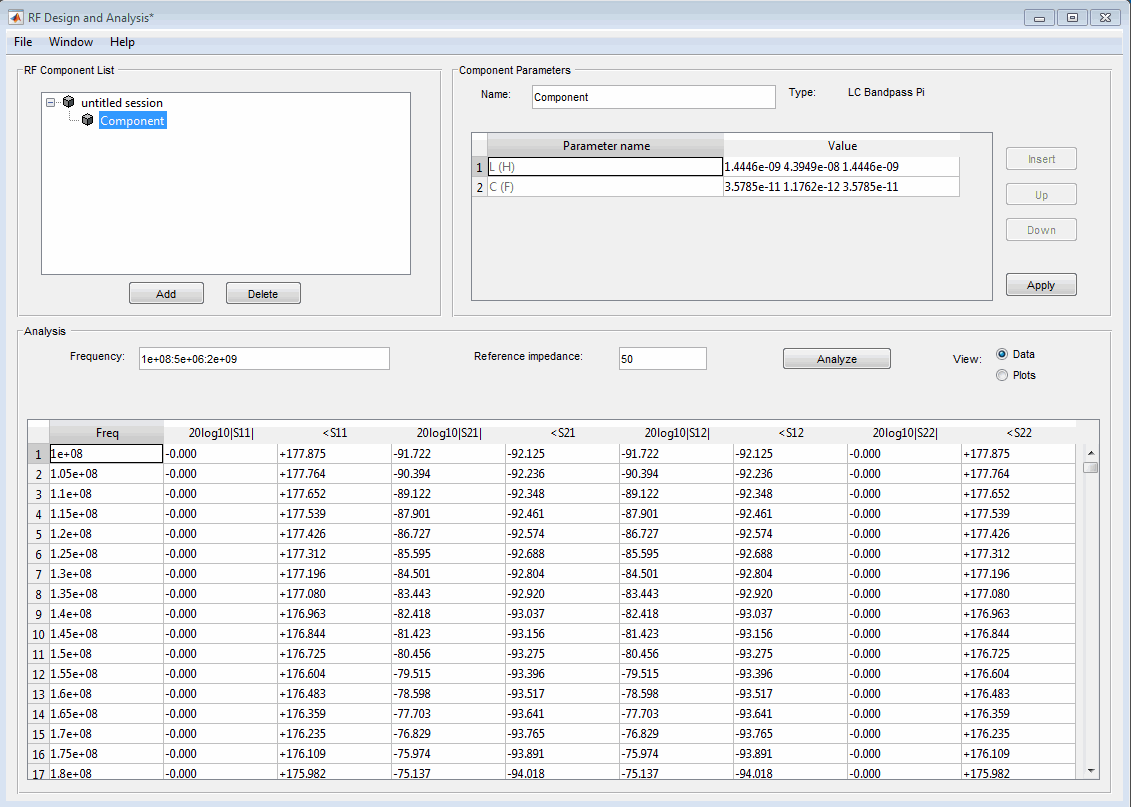Click the S12 magnitude cell -86.727 in row 5
1131x807 pixels.
(x=677, y=534)
